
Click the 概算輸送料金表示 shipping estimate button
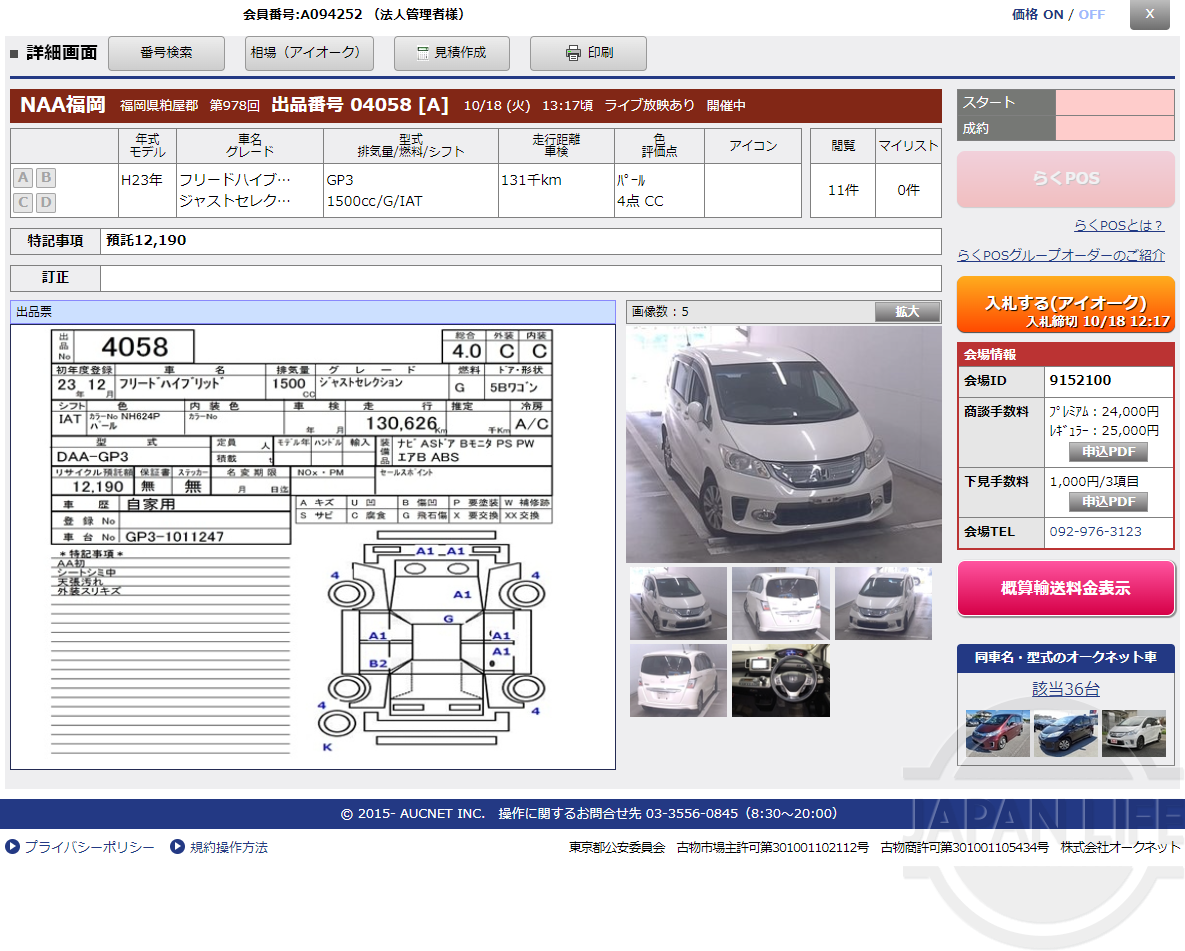tap(1065, 589)
